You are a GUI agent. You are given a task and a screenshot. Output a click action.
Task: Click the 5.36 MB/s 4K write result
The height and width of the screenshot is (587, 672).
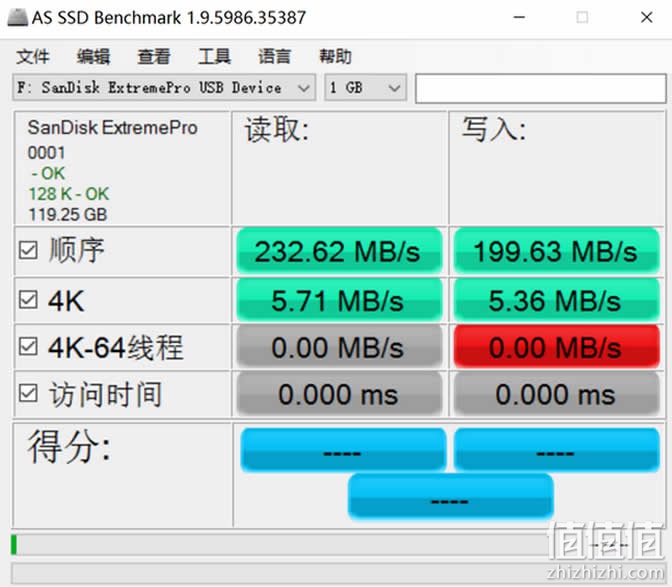pos(556,300)
